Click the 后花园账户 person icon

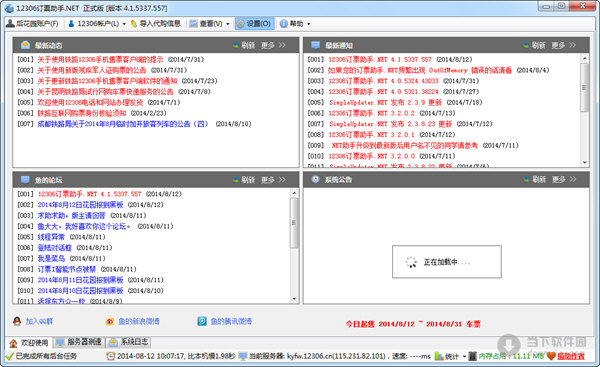(10, 24)
